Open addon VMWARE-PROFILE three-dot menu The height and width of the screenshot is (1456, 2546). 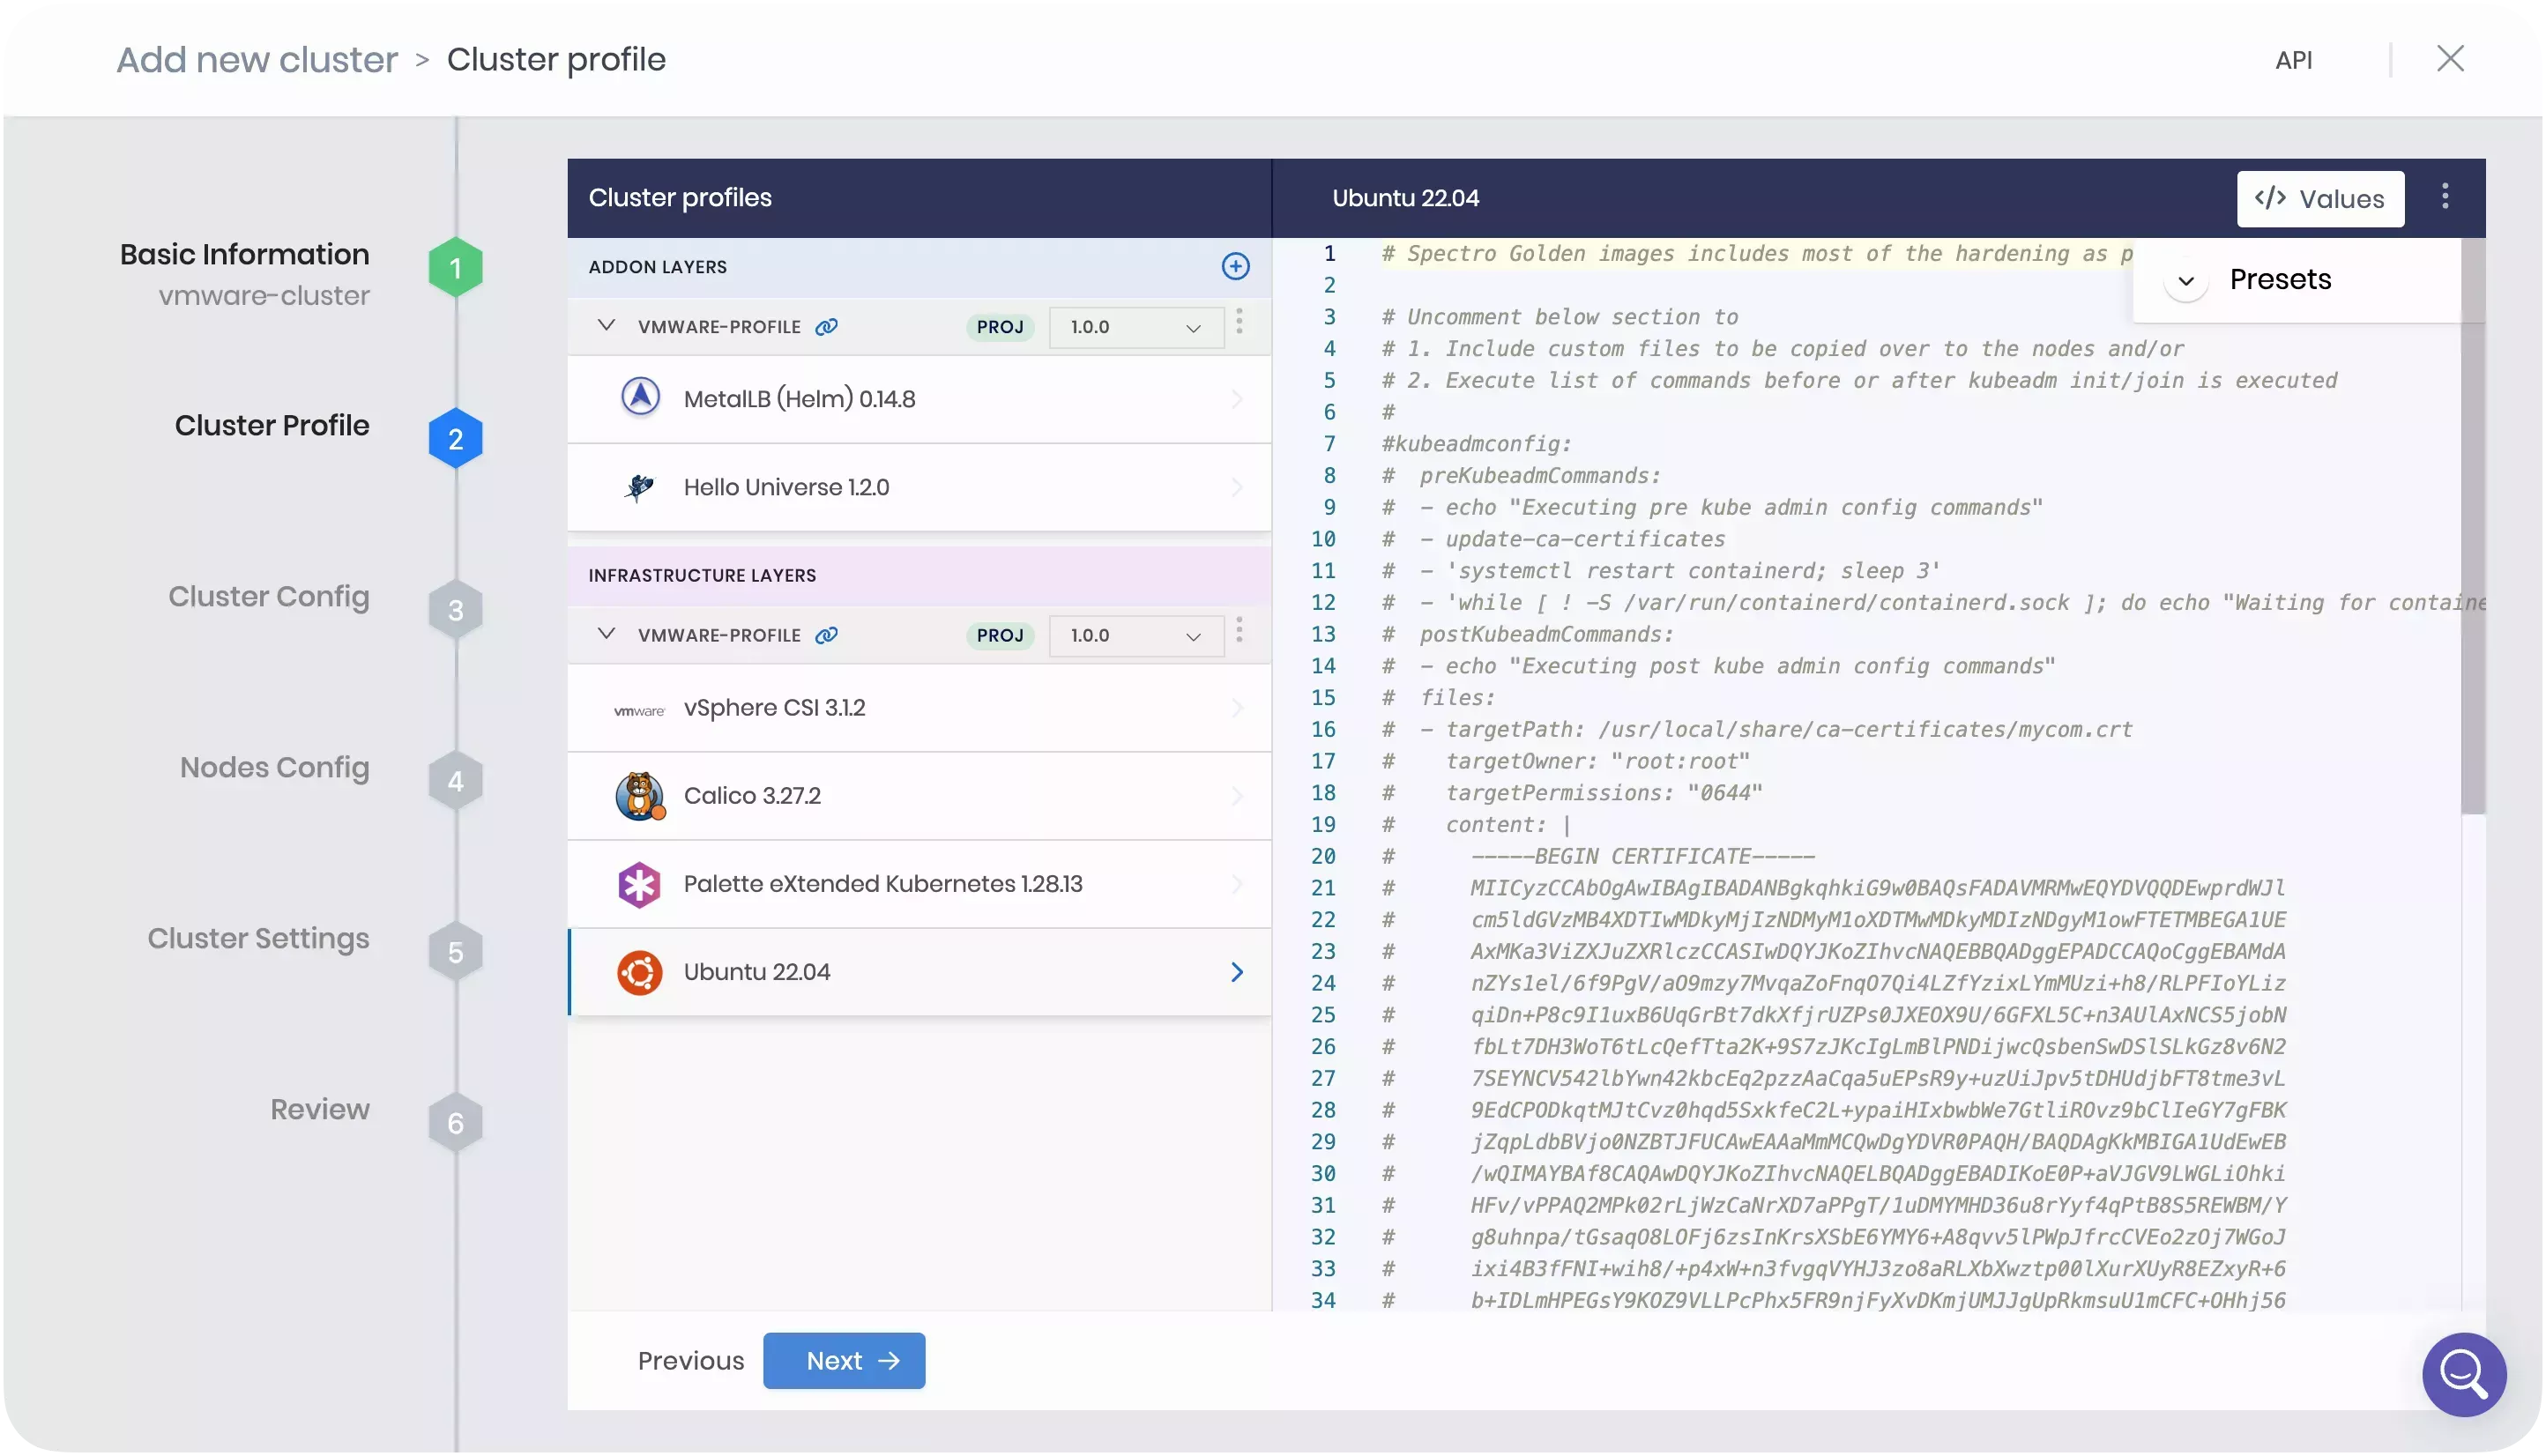point(1239,322)
